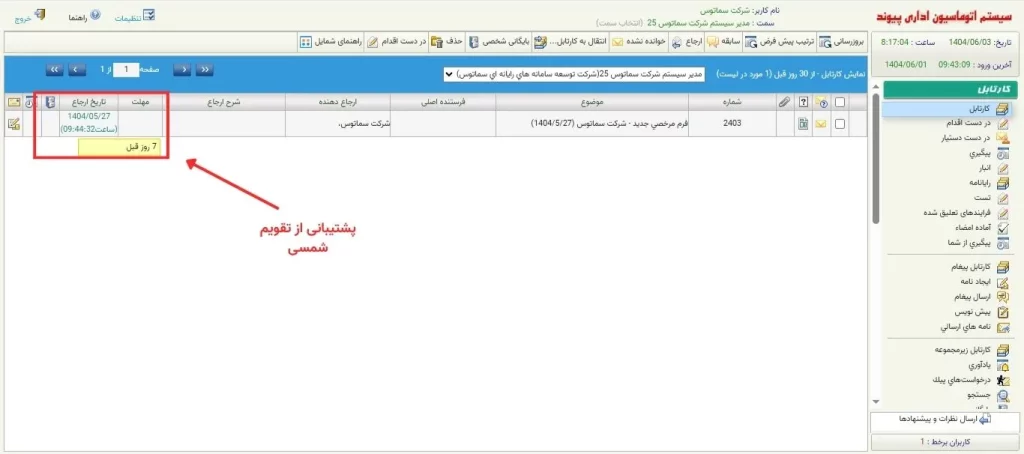
Task: Open بایگانی شخصی personal archive
Action: coord(499,42)
